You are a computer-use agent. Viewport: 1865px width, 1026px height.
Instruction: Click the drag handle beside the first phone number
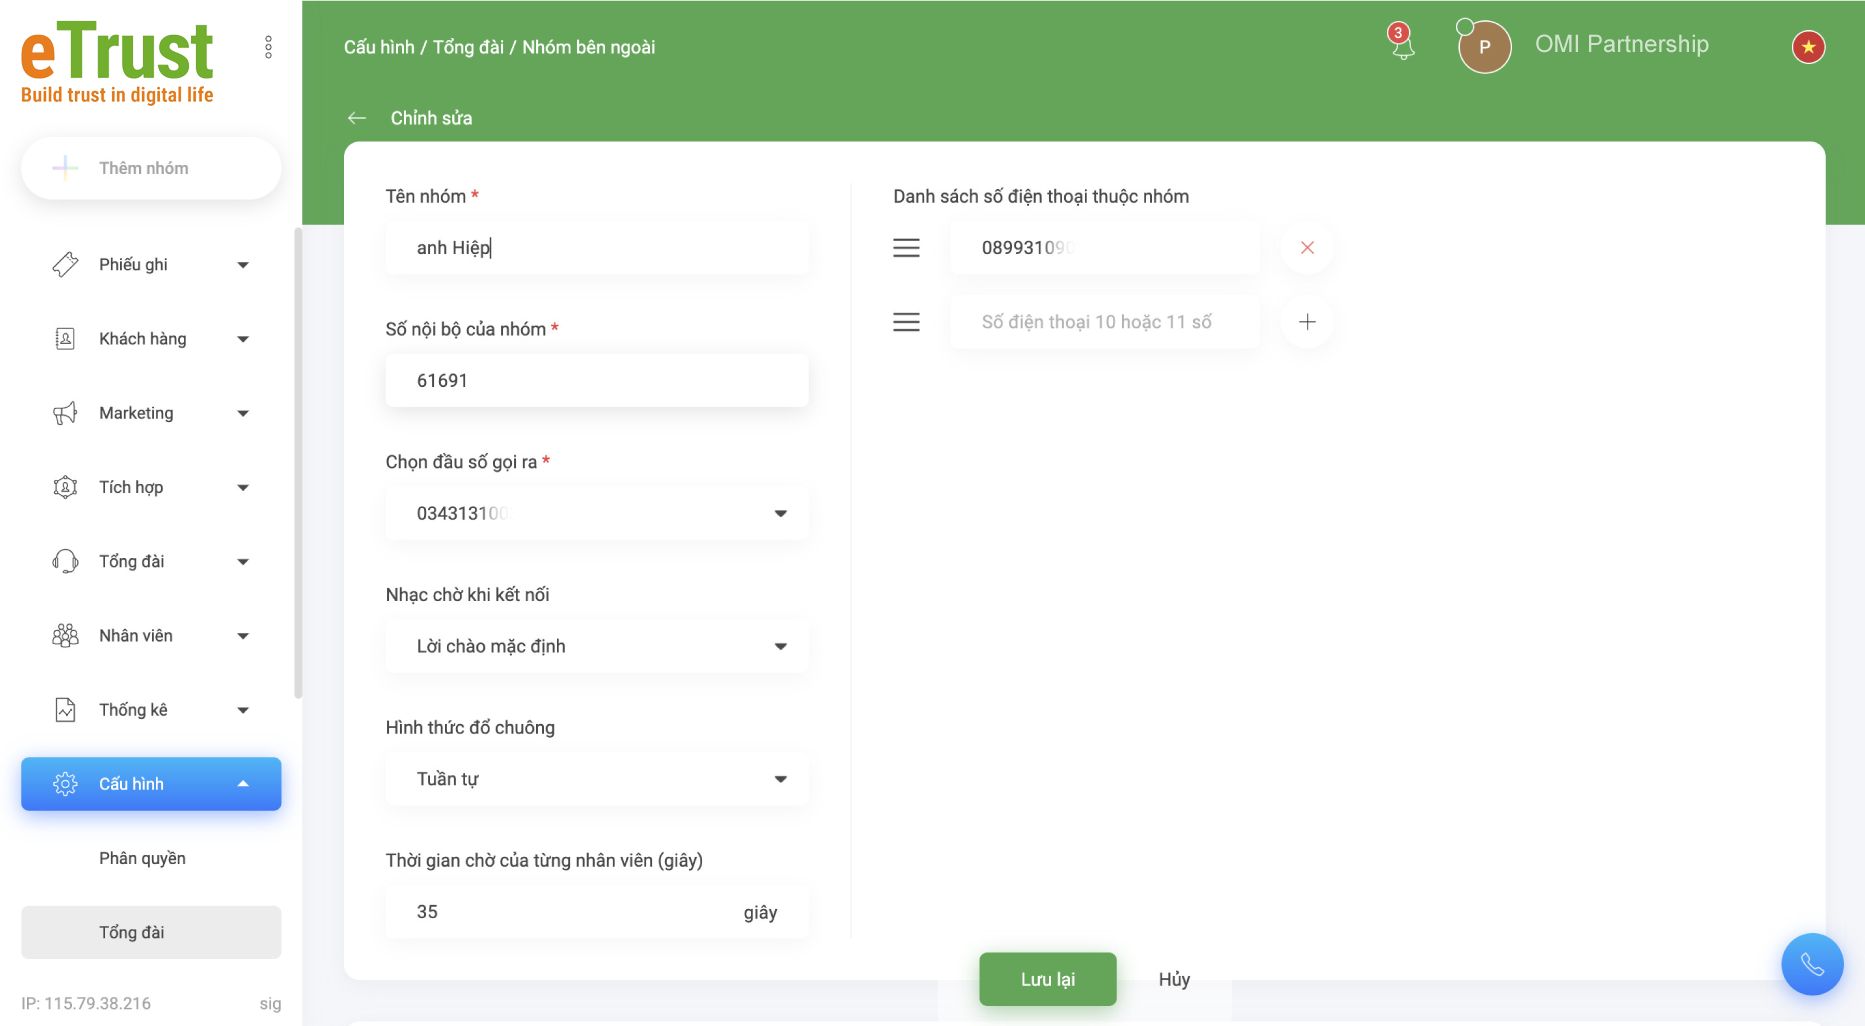click(906, 248)
